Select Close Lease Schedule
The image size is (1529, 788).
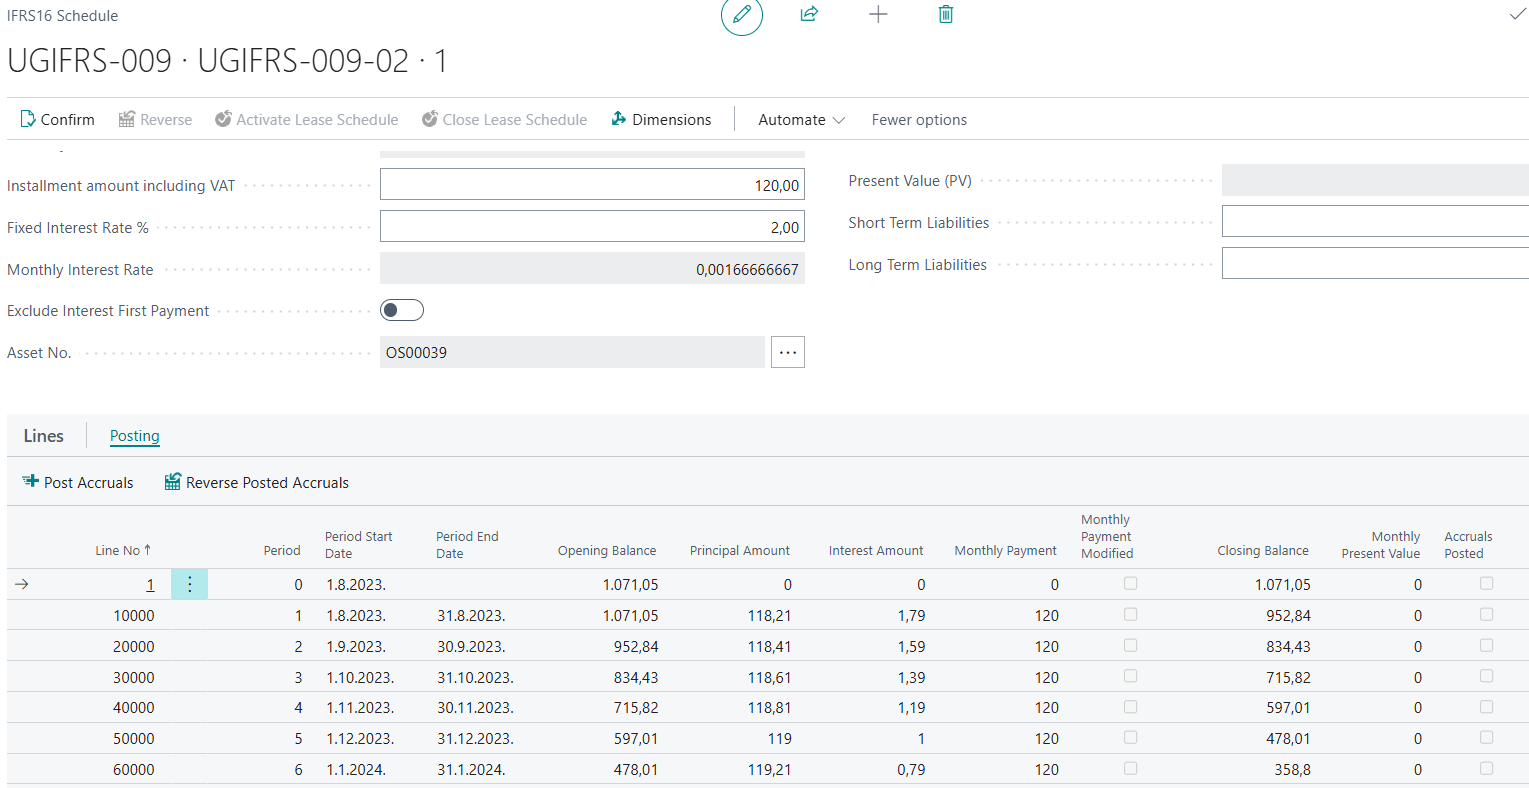click(x=504, y=119)
